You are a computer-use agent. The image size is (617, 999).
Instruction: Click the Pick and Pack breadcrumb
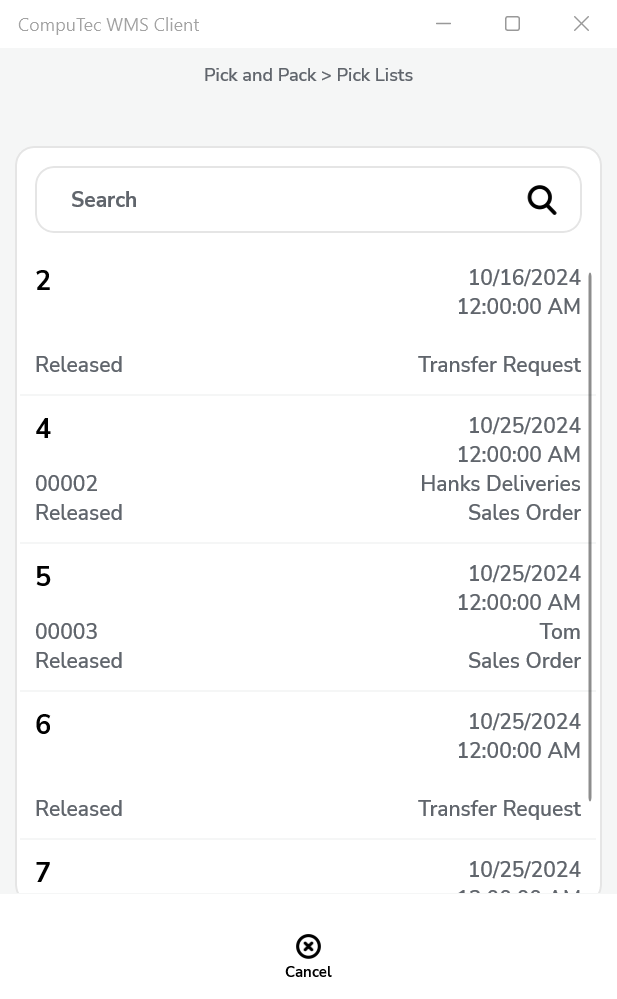[260, 75]
